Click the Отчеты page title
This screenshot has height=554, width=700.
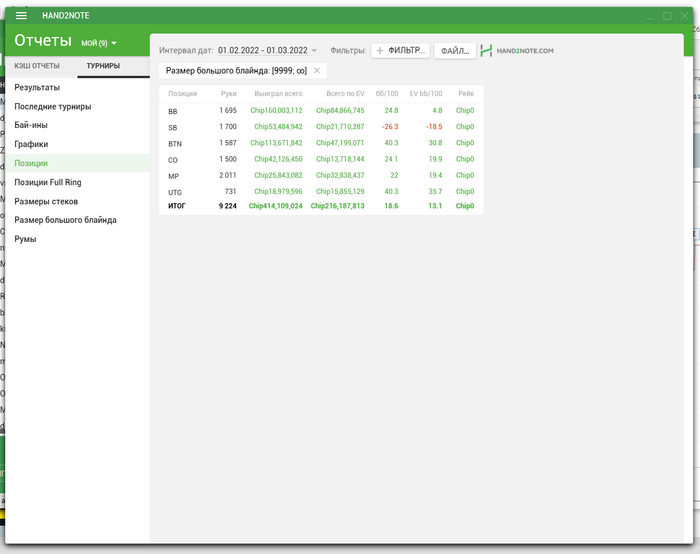click(43, 41)
